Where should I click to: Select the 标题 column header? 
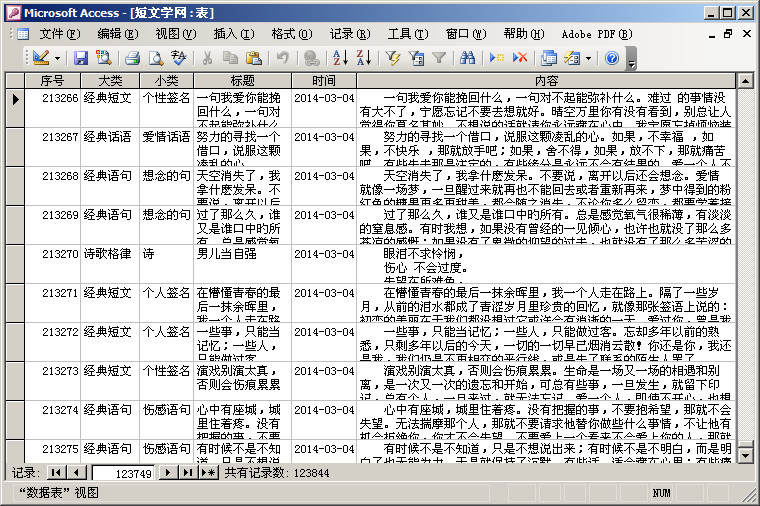click(x=242, y=80)
